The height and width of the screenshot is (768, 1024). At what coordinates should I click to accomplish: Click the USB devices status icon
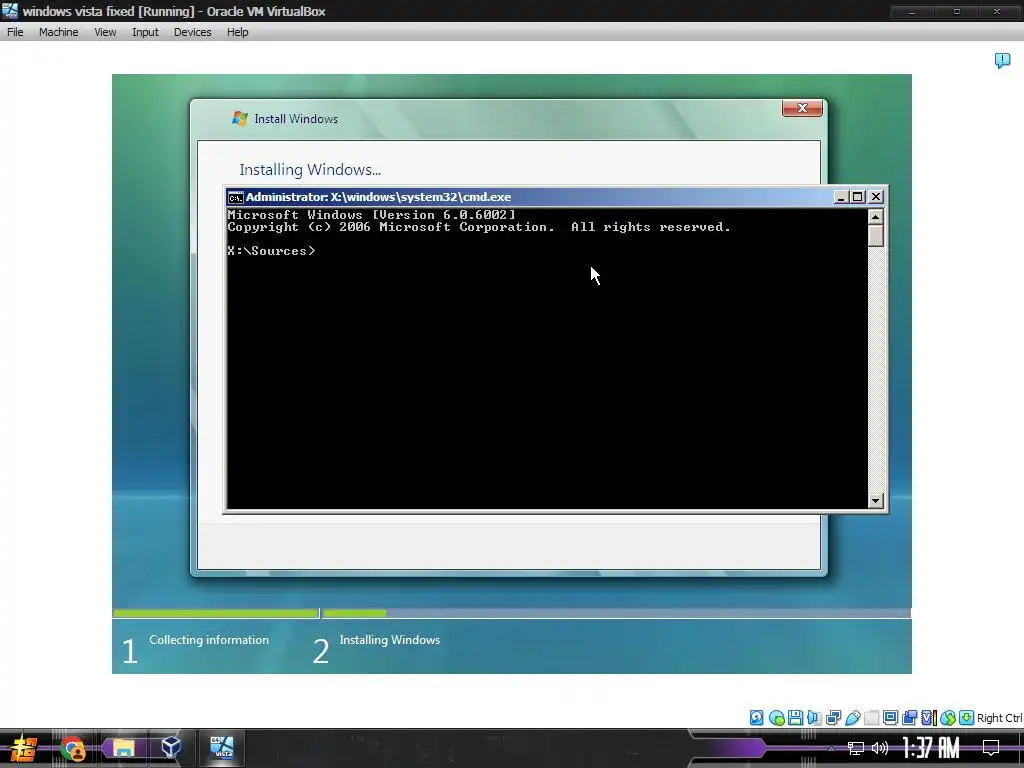[x=852, y=718]
